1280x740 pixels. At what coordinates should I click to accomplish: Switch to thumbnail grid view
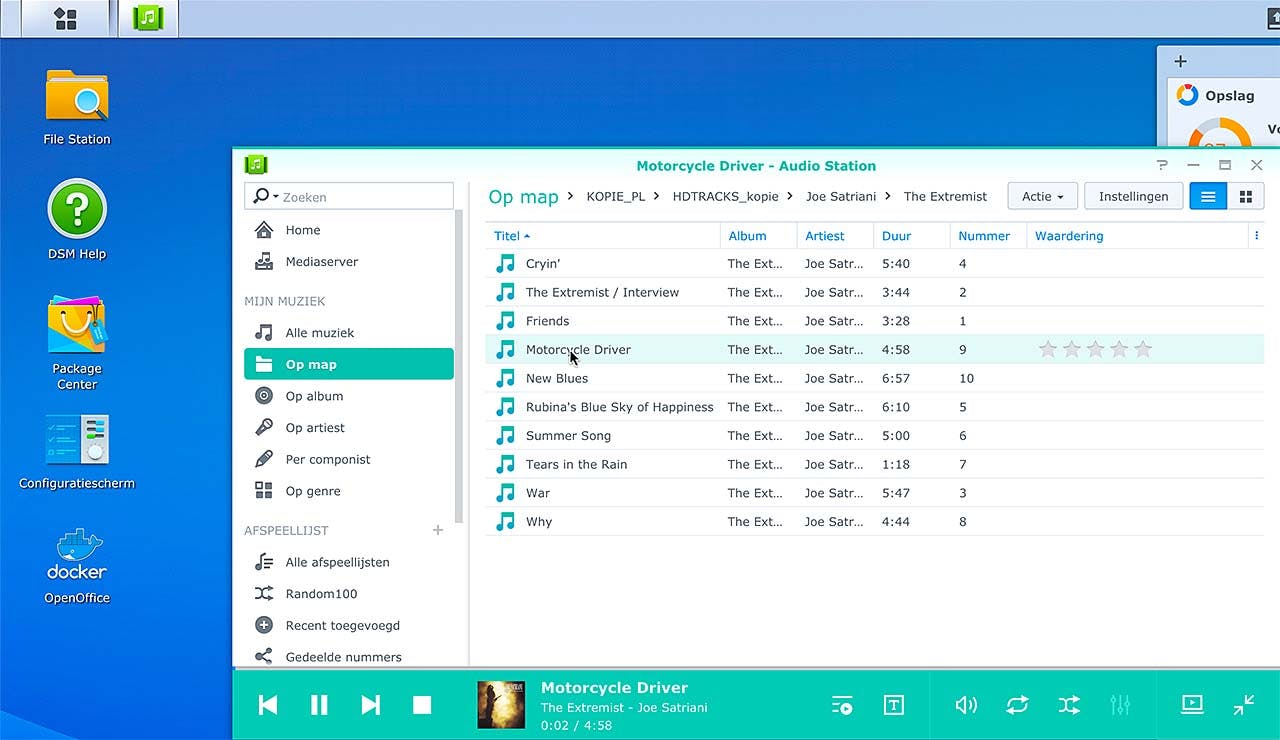(x=1246, y=196)
